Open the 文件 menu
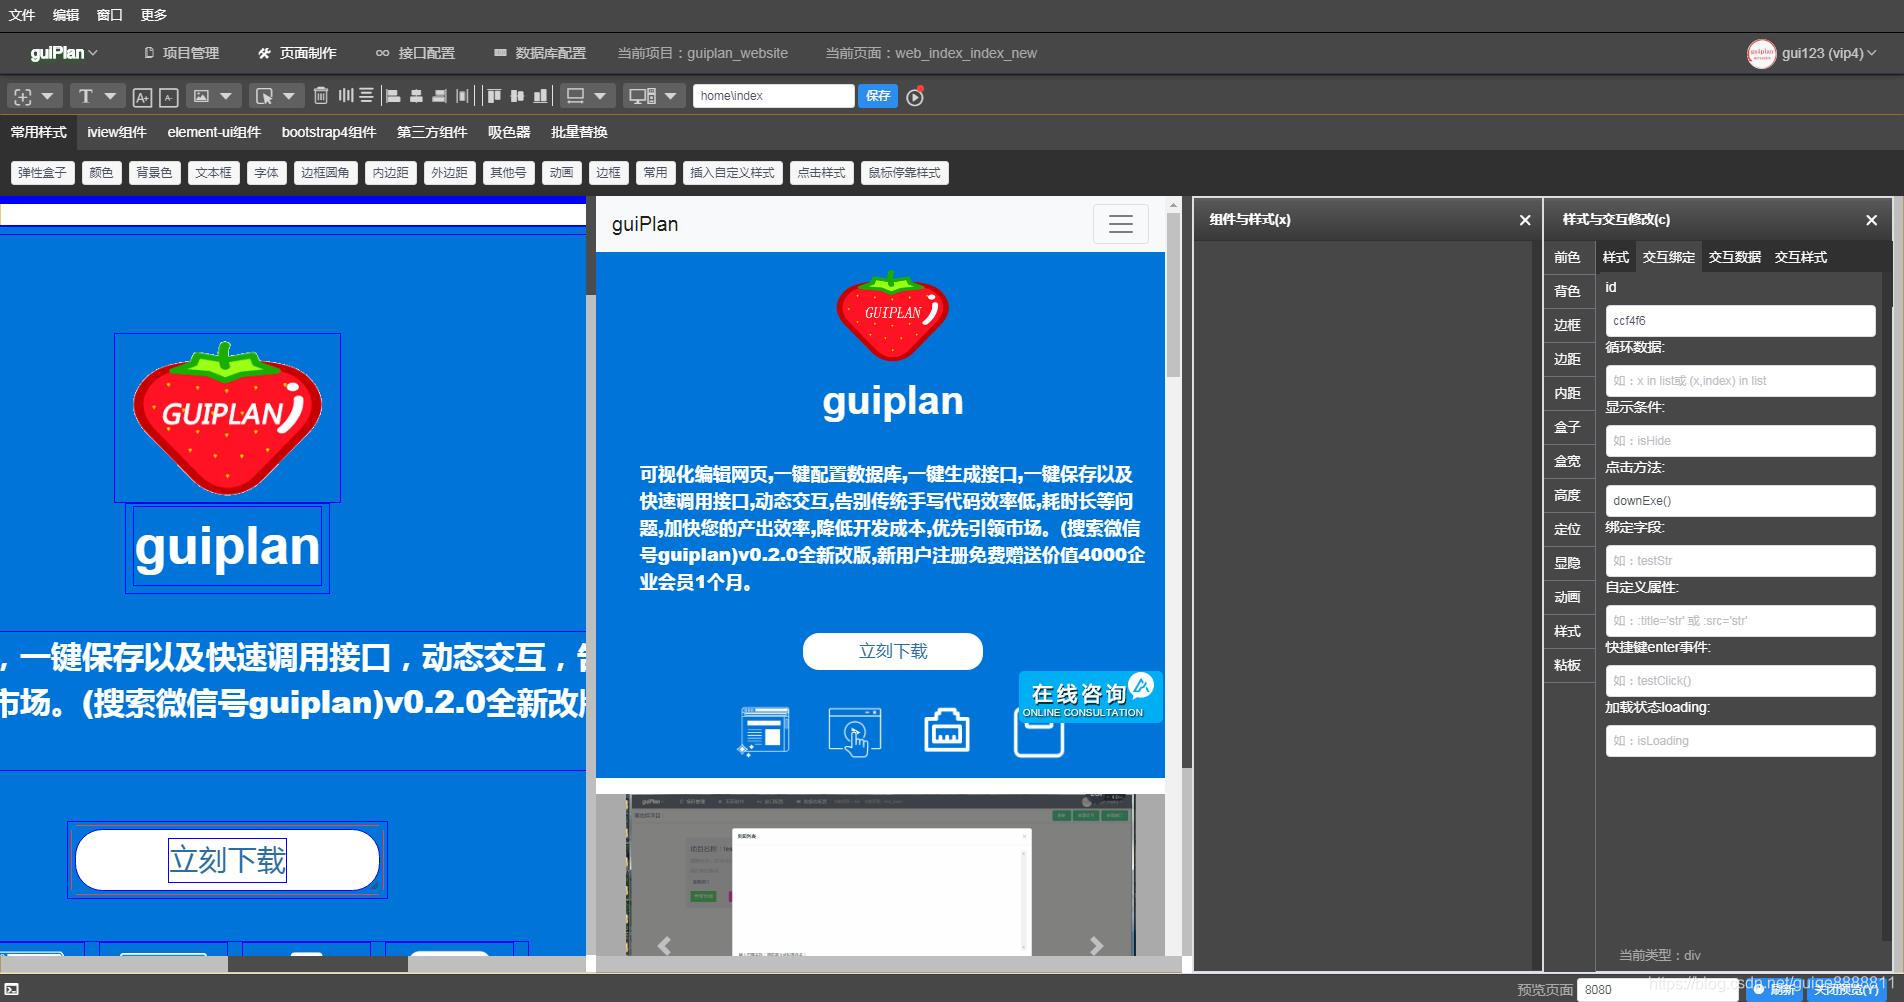 22,15
